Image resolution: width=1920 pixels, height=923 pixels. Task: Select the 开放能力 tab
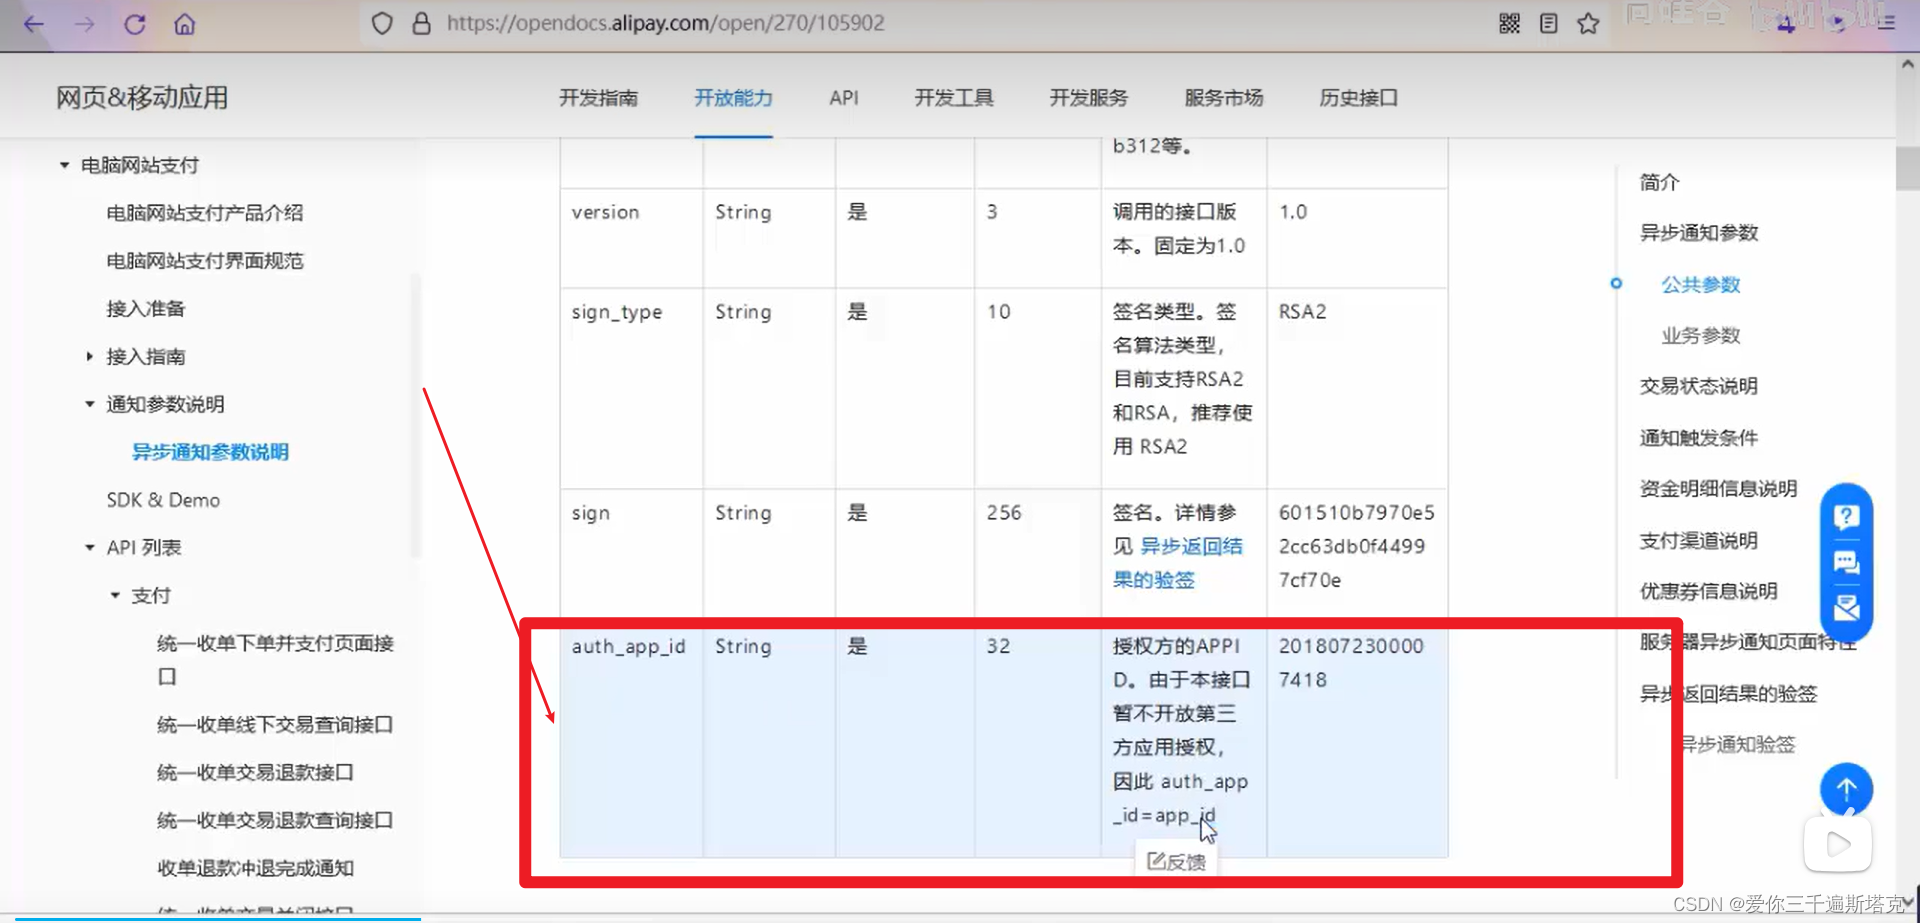click(733, 98)
